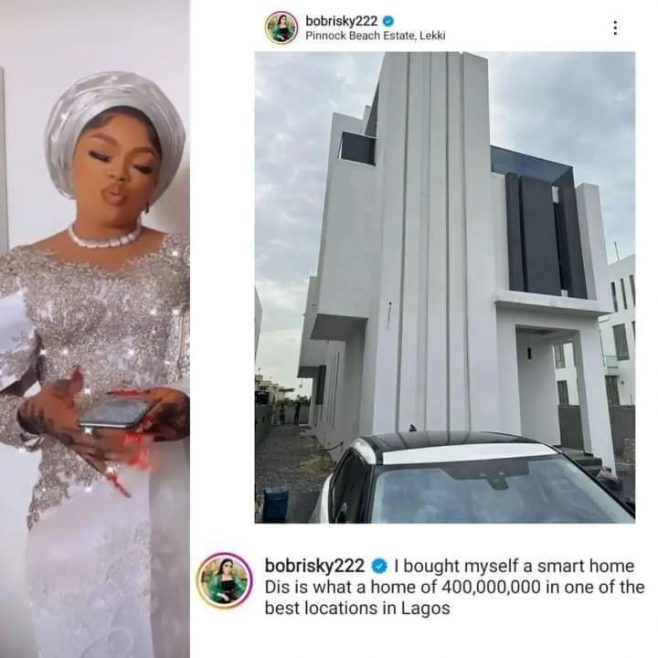Click the neighboring building right of house

621,330
